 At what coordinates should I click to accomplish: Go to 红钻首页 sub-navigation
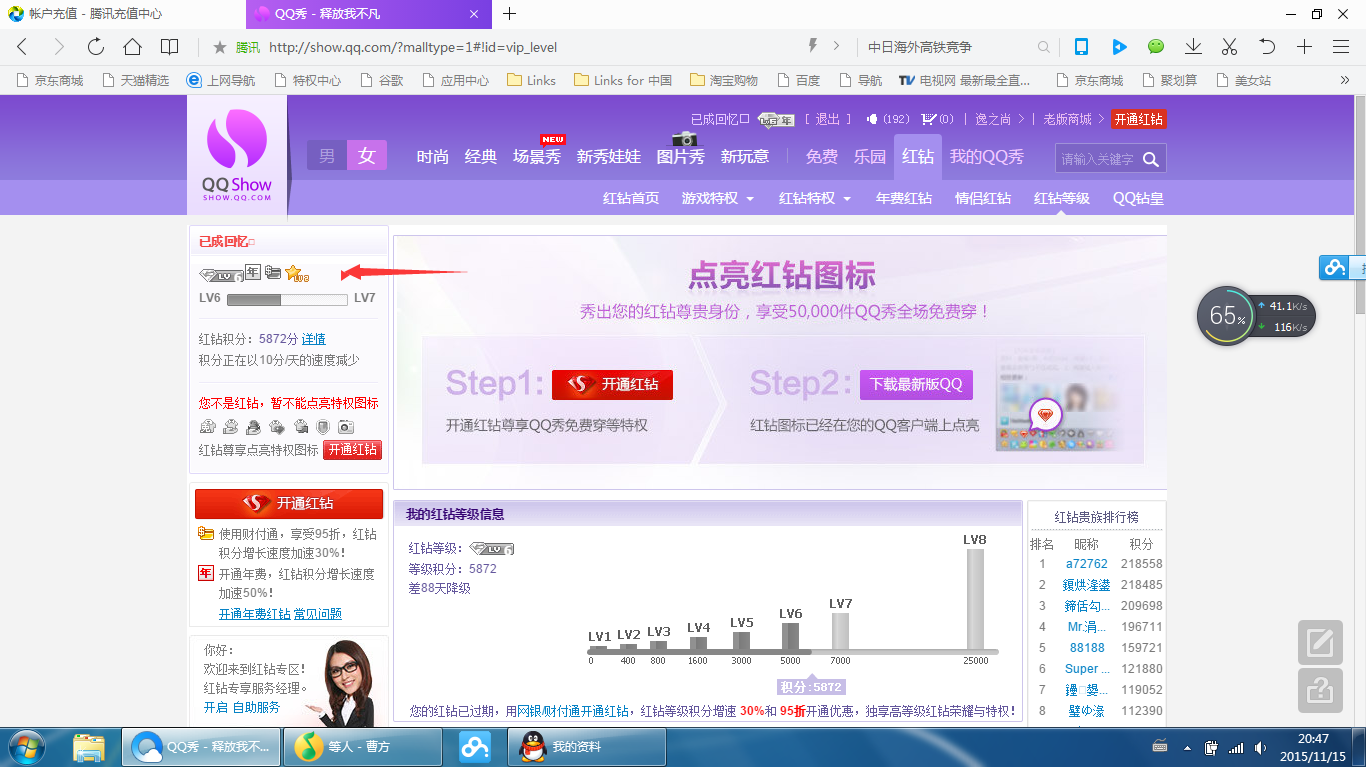click(631, 198)
